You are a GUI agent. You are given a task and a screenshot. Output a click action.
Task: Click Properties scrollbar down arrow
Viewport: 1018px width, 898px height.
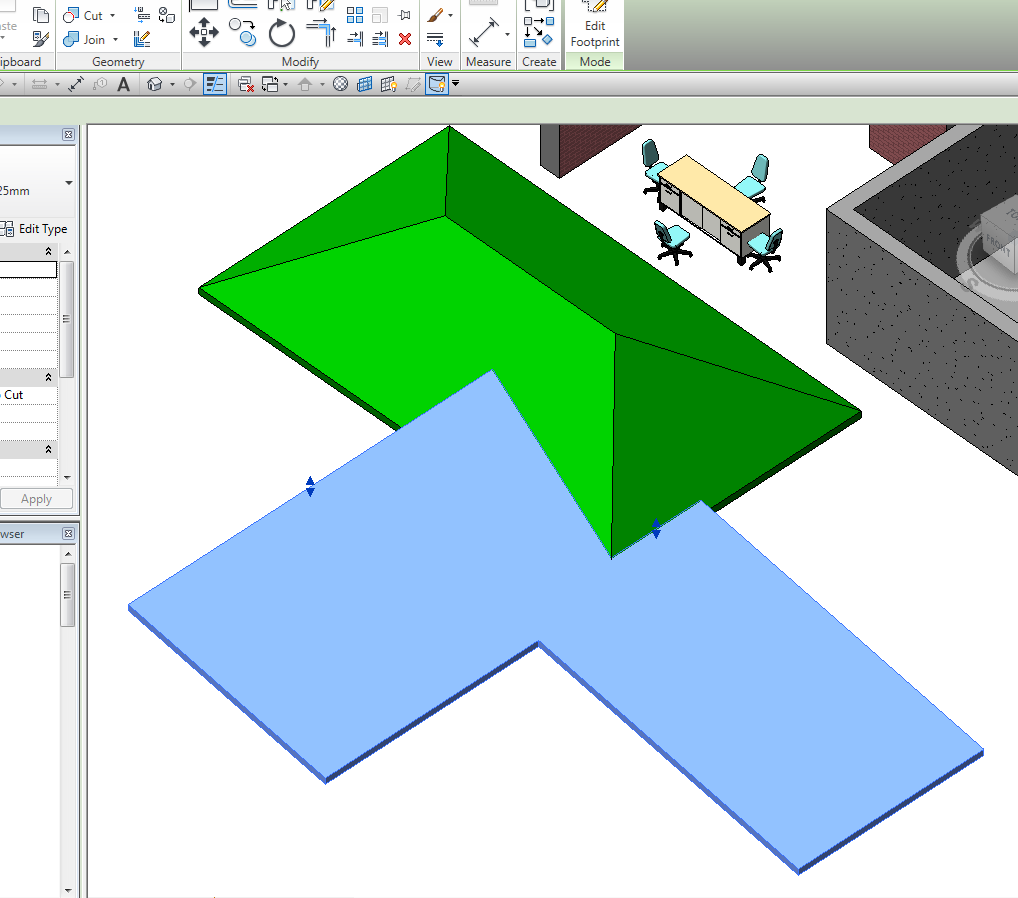(x=68, y=477)
